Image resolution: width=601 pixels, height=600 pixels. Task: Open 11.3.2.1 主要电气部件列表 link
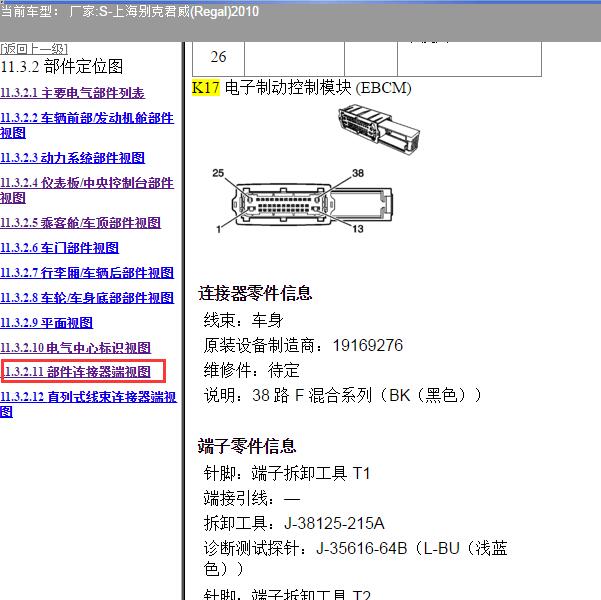[72, 93]
